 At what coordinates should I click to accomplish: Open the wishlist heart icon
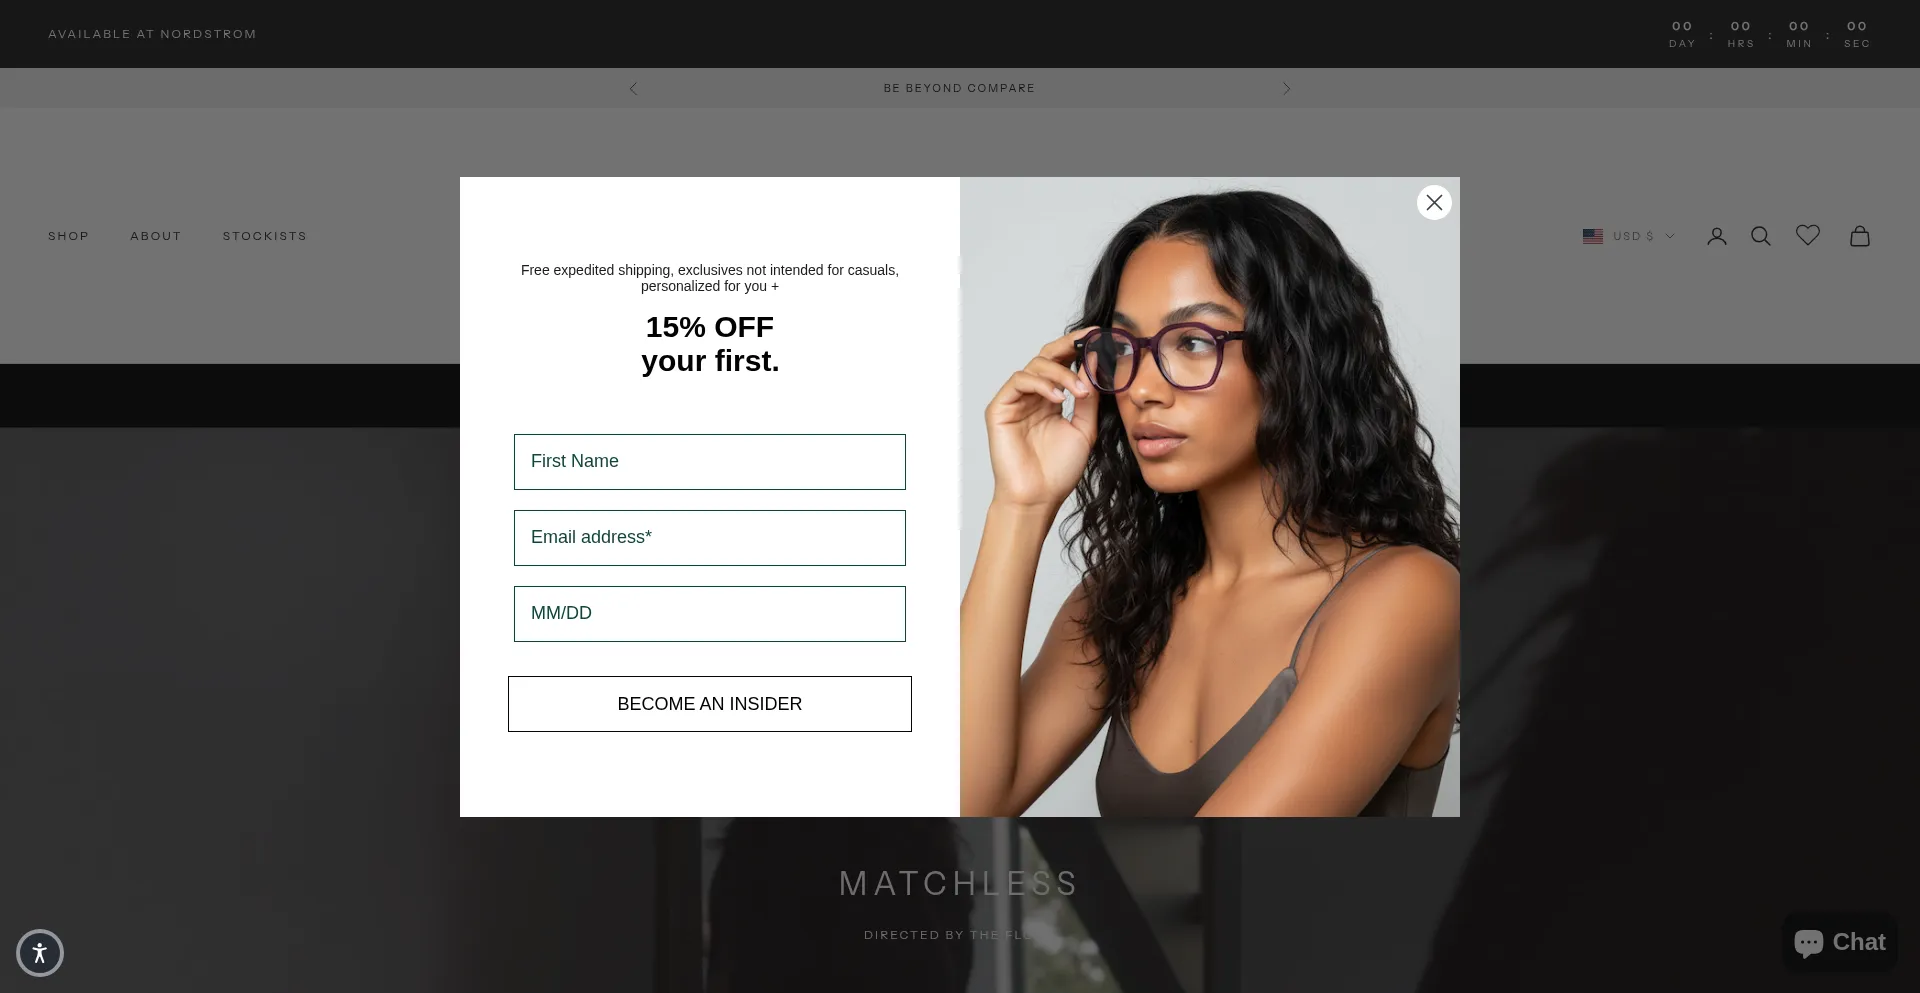tap(1808, 235)
